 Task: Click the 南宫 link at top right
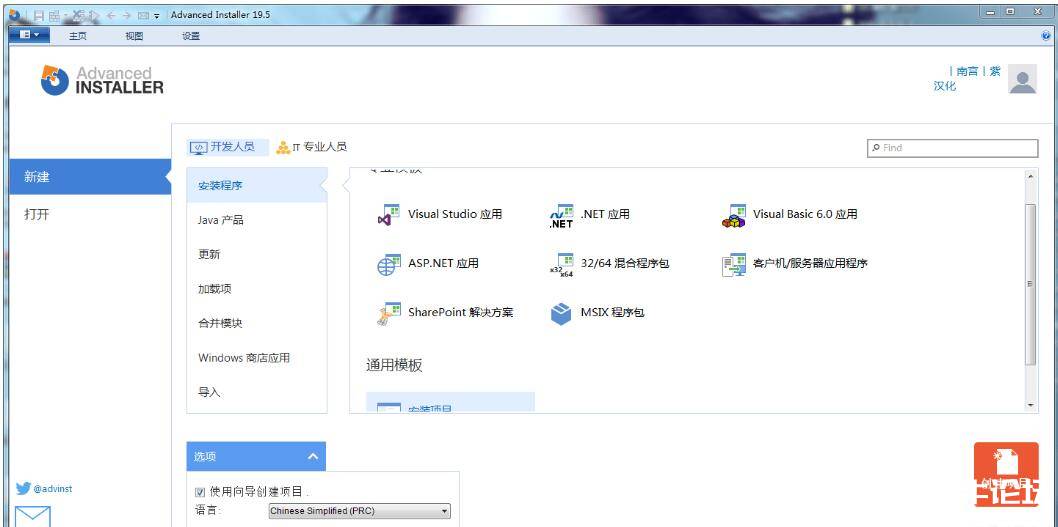[968, 71]
